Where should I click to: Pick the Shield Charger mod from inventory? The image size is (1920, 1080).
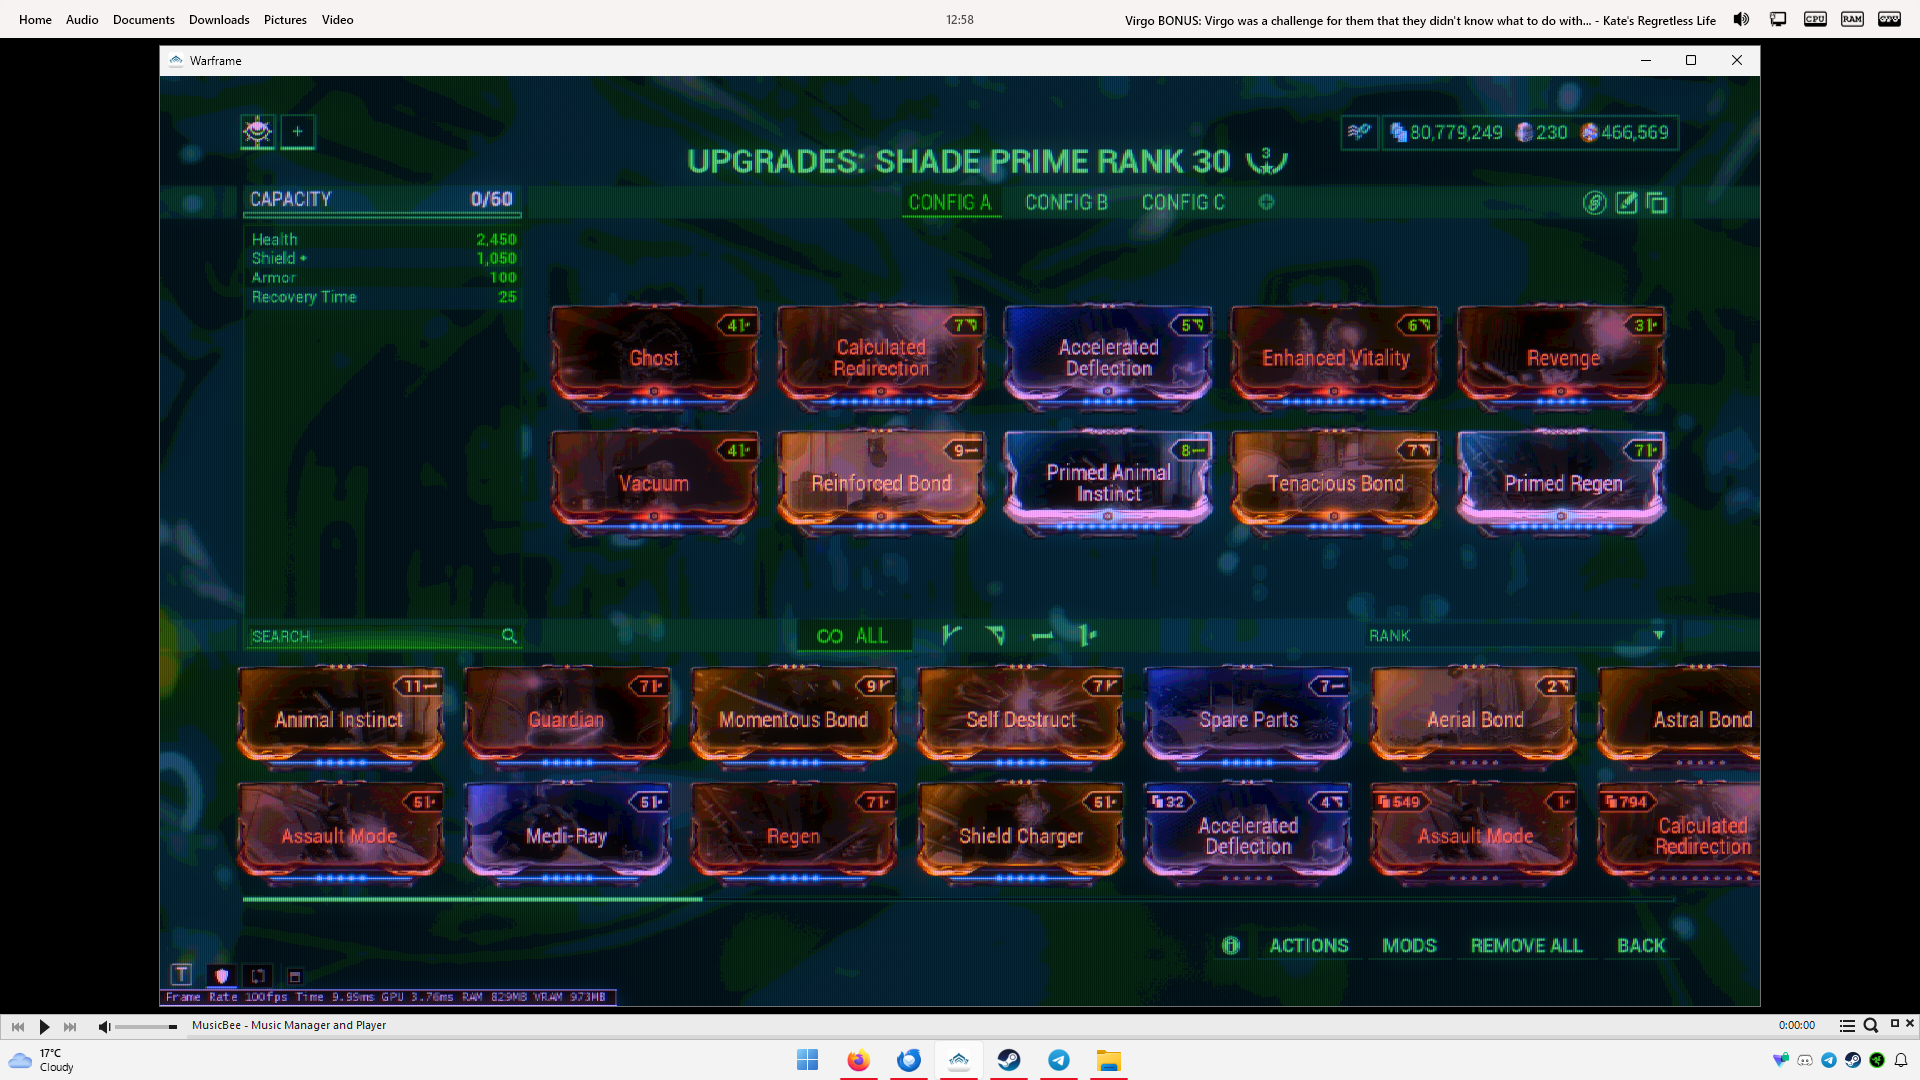(x=1021, y=834)
